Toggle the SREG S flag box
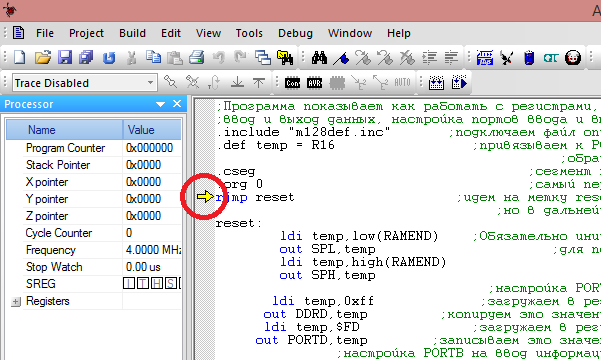Viewport: 601px width, 360px height. pyautogui.click(x=170, y=284)
